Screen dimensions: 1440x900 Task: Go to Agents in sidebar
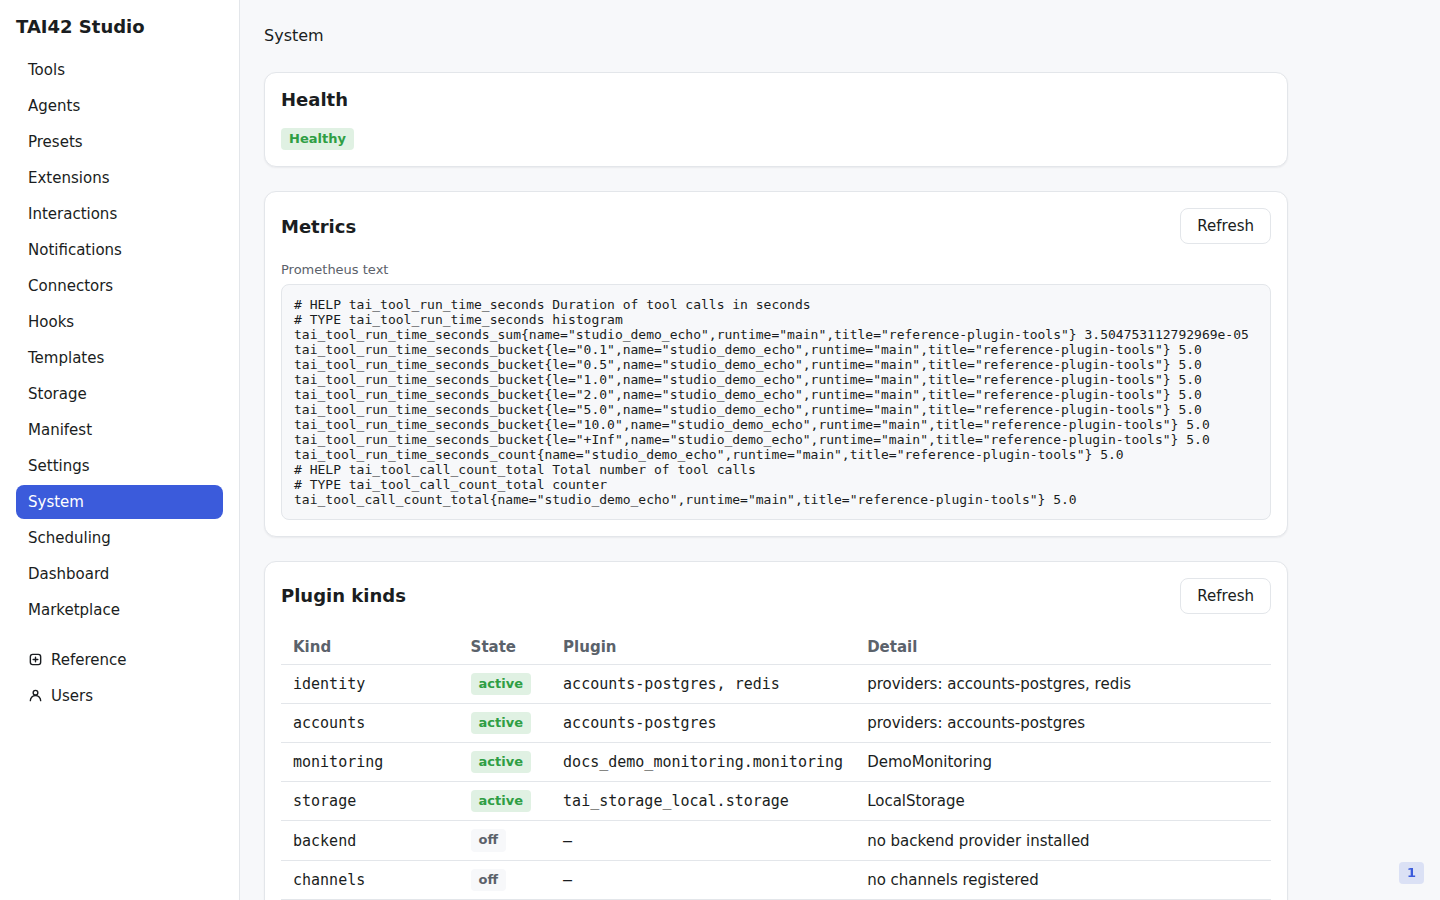[119, 106]
